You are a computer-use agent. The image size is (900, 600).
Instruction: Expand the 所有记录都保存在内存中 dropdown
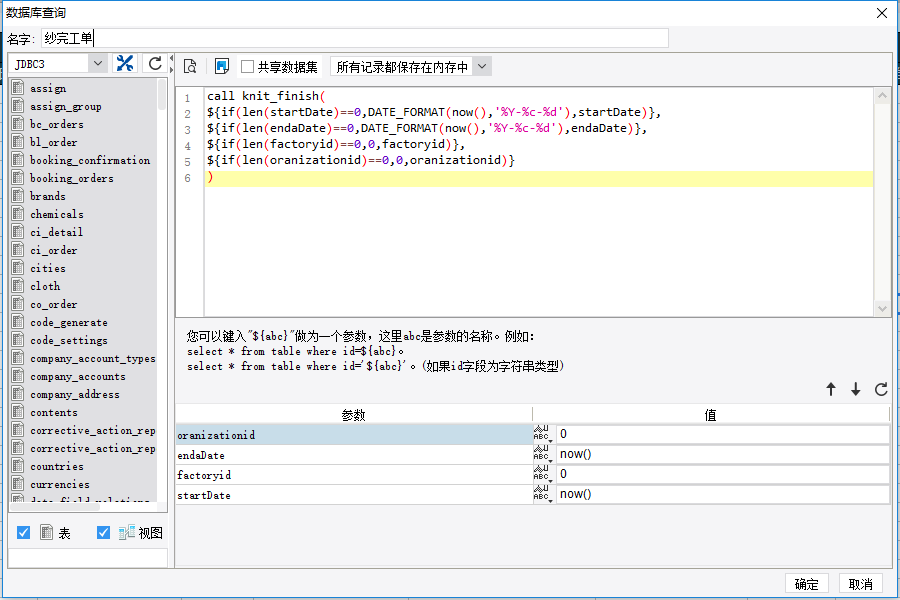pos(481,67)
